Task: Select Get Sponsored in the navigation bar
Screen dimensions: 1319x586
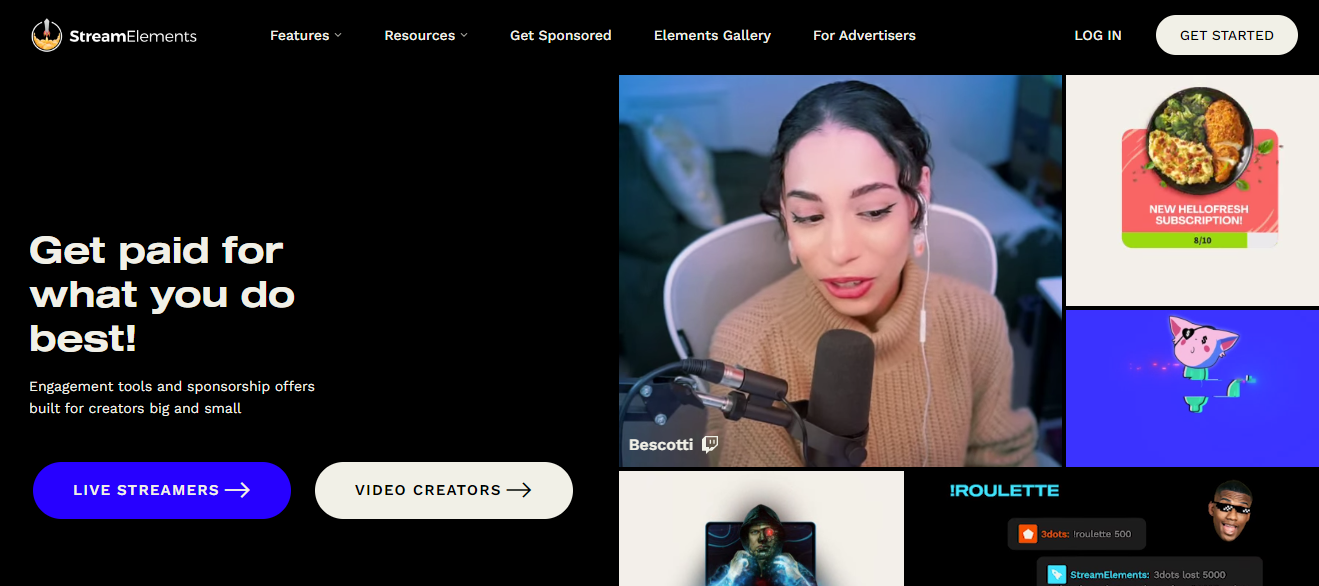Action: [x=560, y=35]
